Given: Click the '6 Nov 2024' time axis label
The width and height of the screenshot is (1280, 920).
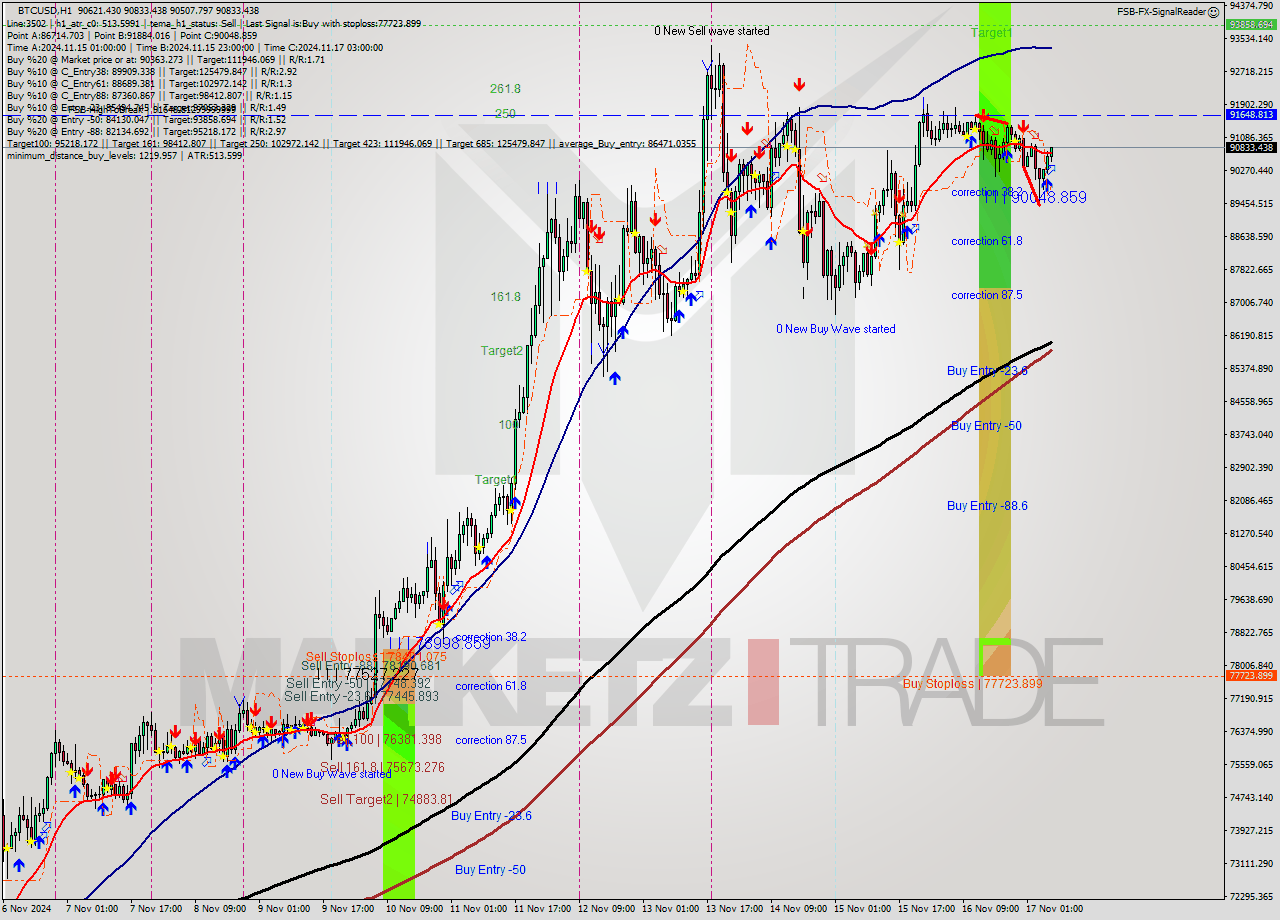Looking at the screenshot, I should (25, 909).
